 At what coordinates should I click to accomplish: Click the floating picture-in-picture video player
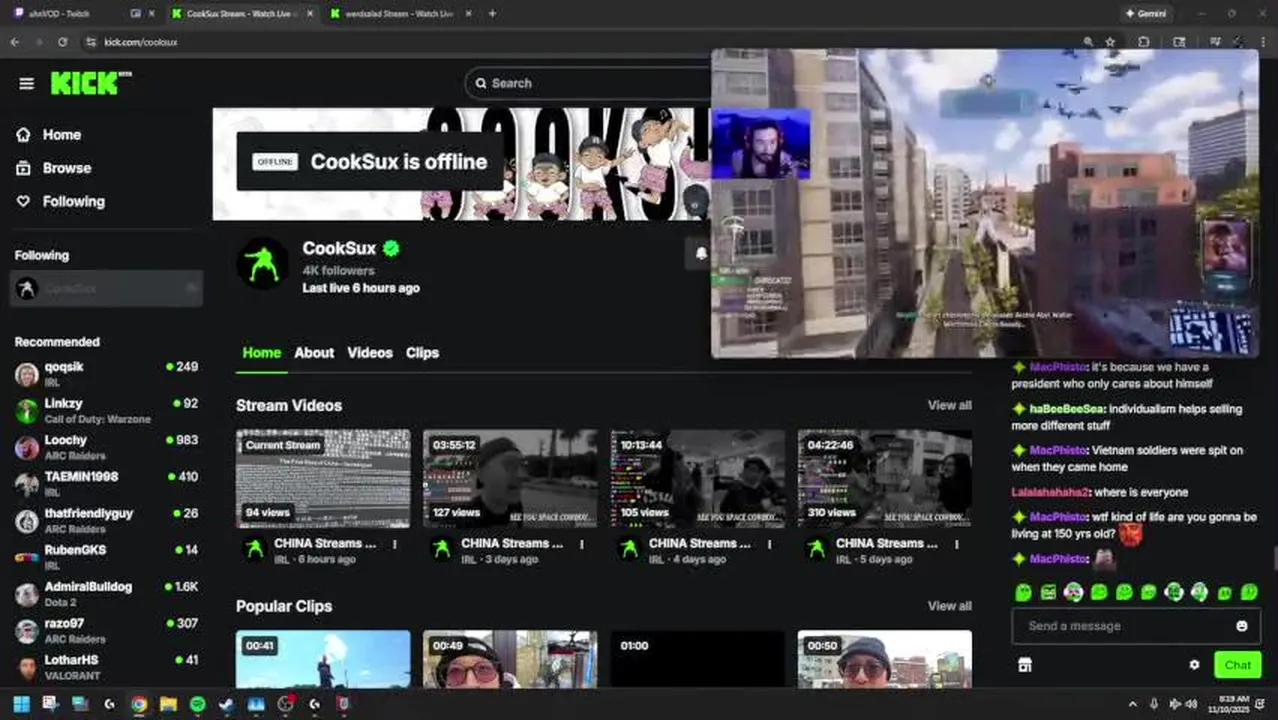[x=985, y=203]
